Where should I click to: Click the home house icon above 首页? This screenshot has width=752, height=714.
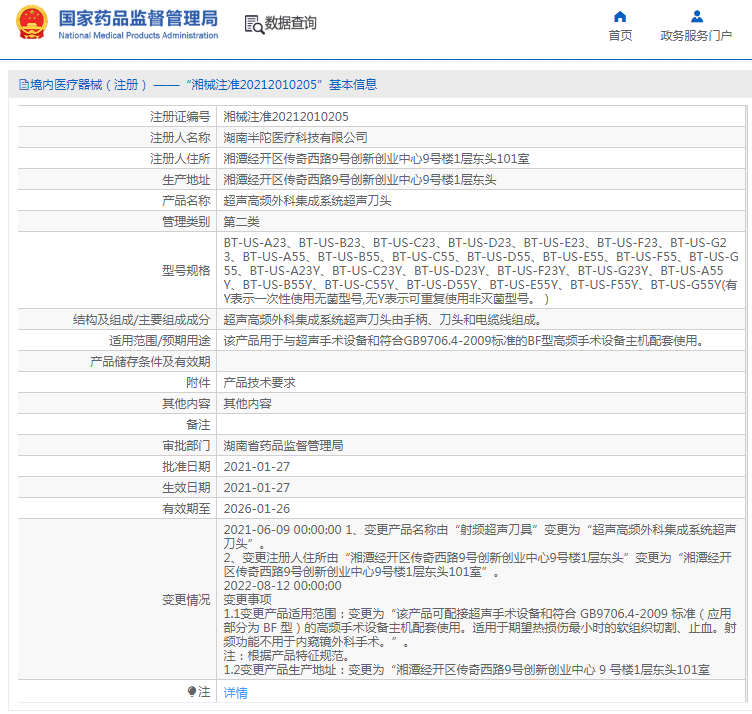pyautogui.click(x=620, y=17)
